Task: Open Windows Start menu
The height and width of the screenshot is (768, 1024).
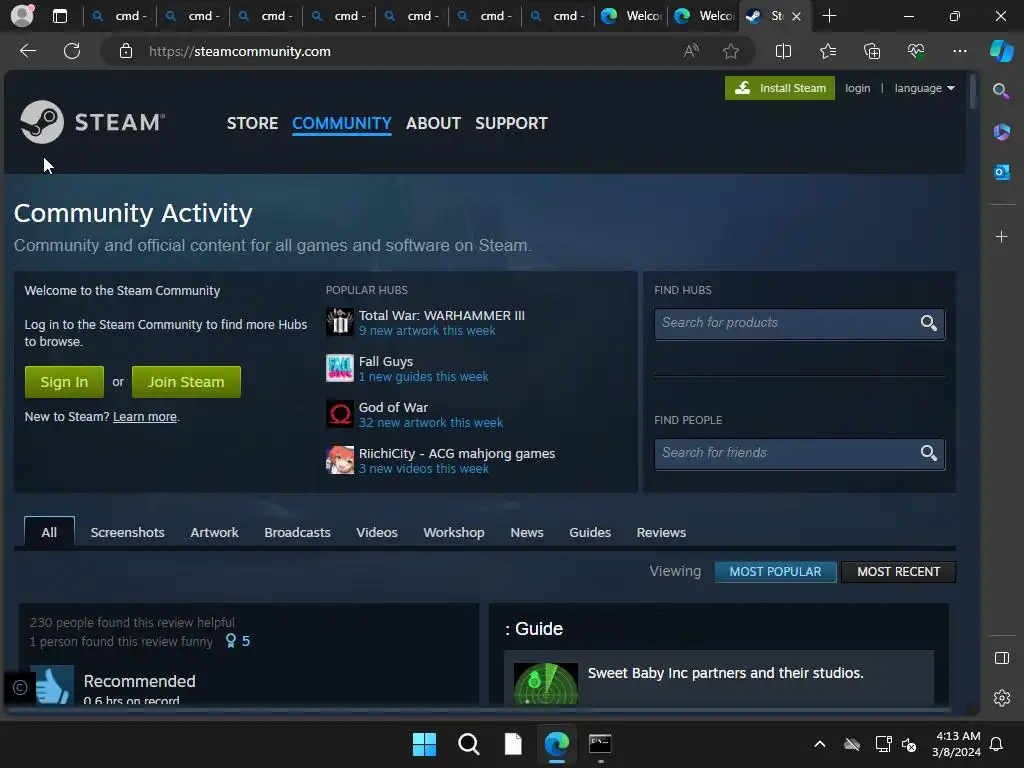Action: coord(424,744)
